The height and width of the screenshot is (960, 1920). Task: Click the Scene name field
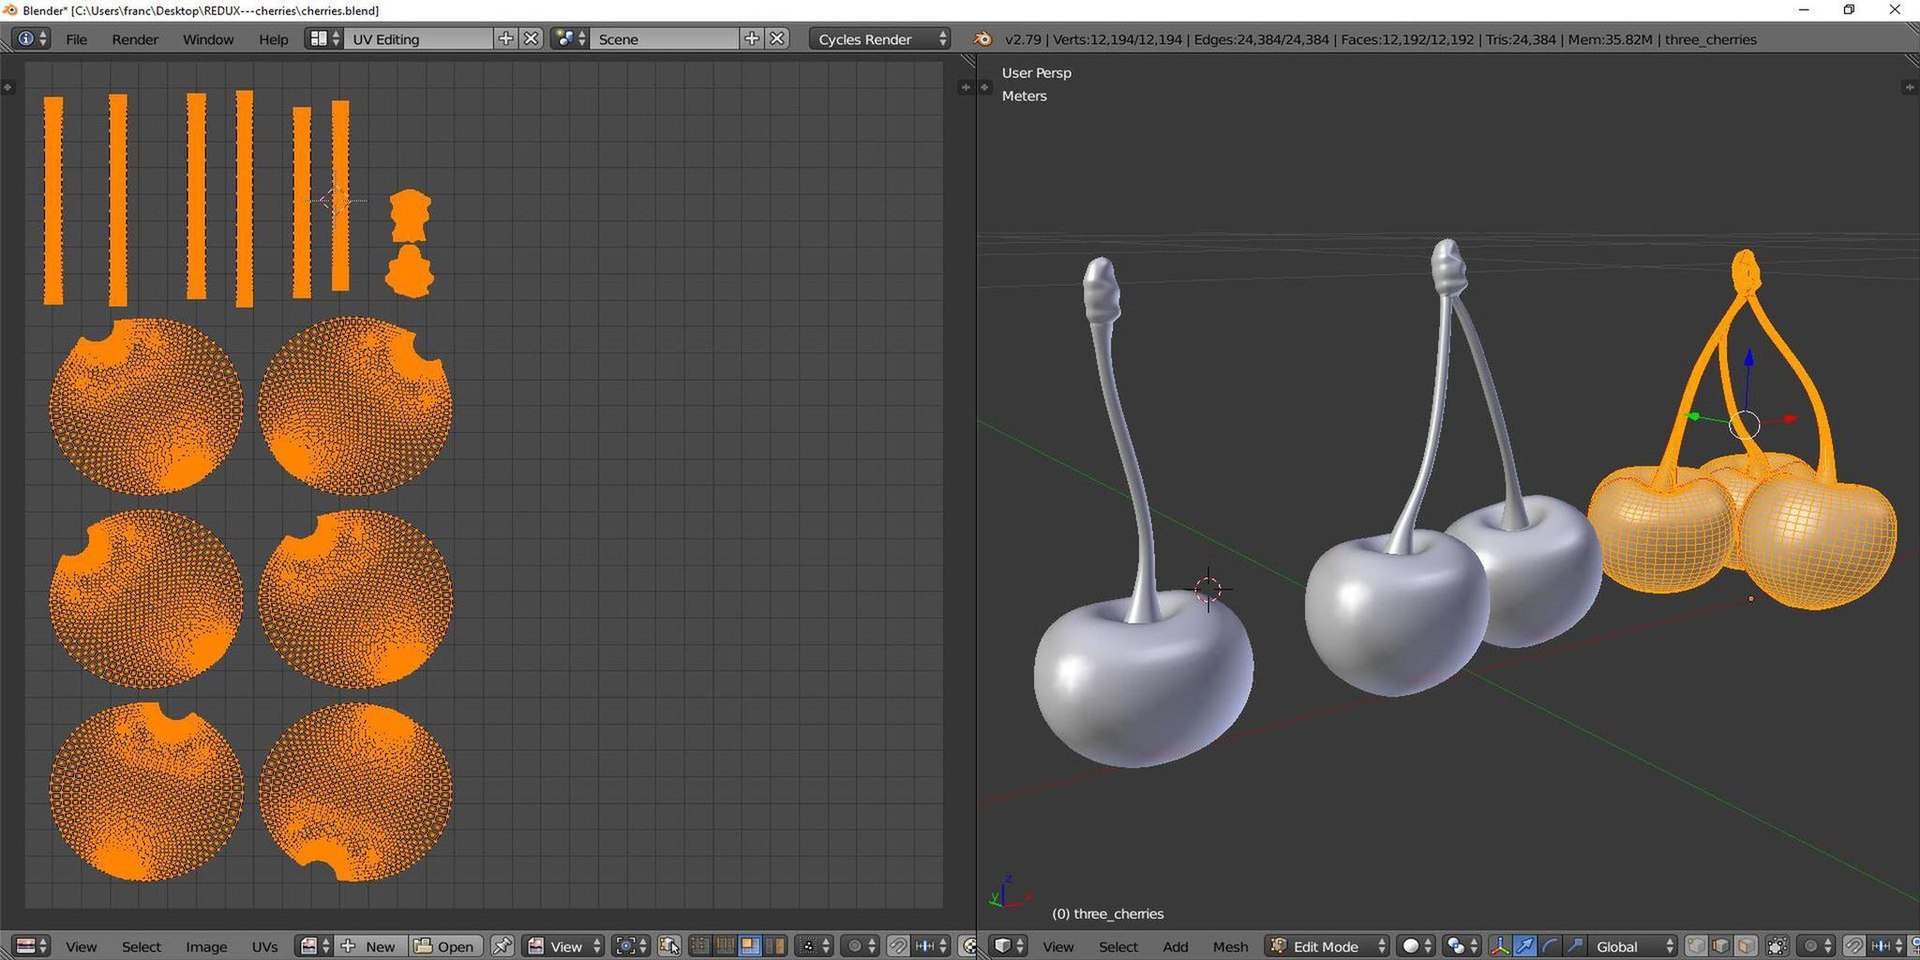click(664, 39)
